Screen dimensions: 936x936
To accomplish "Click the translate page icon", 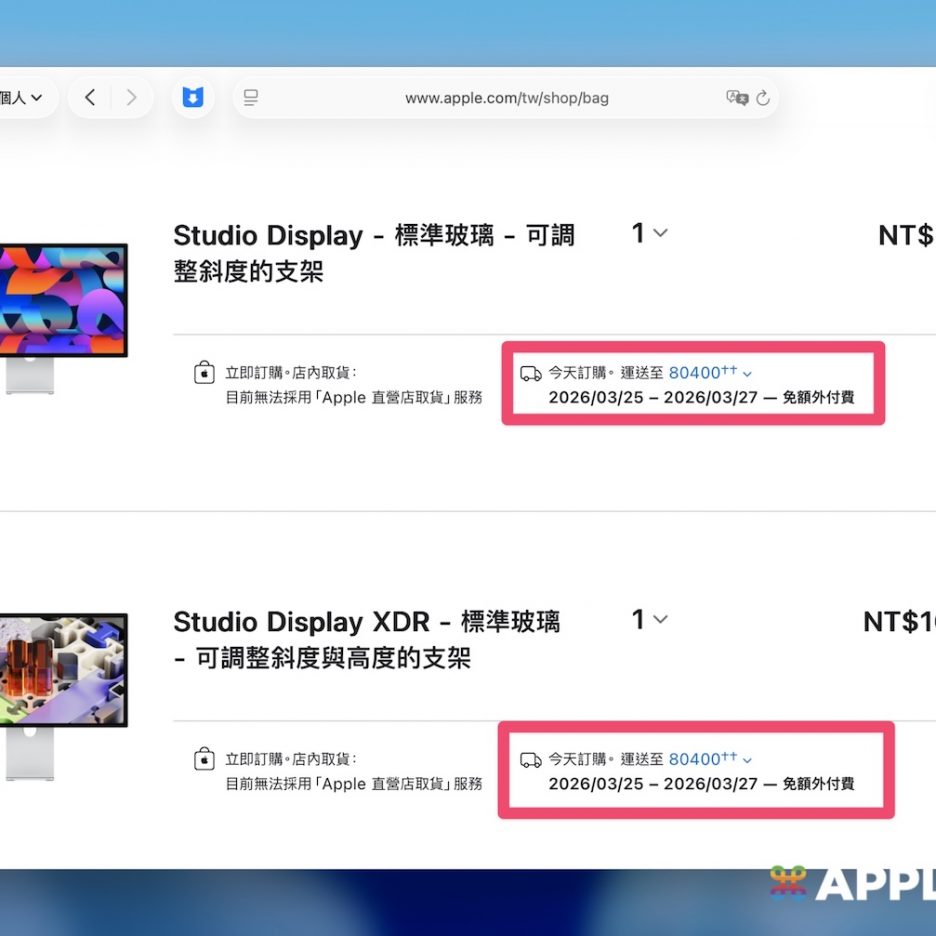I will [x=736, y=98].
